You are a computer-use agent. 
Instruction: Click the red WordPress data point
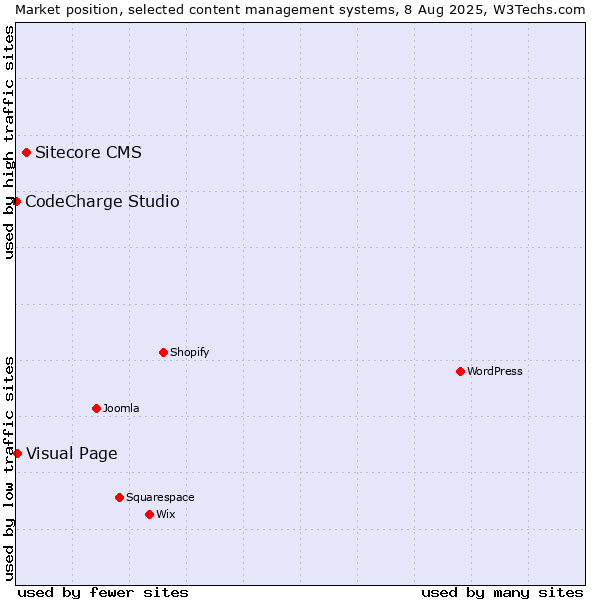[460, 371]
